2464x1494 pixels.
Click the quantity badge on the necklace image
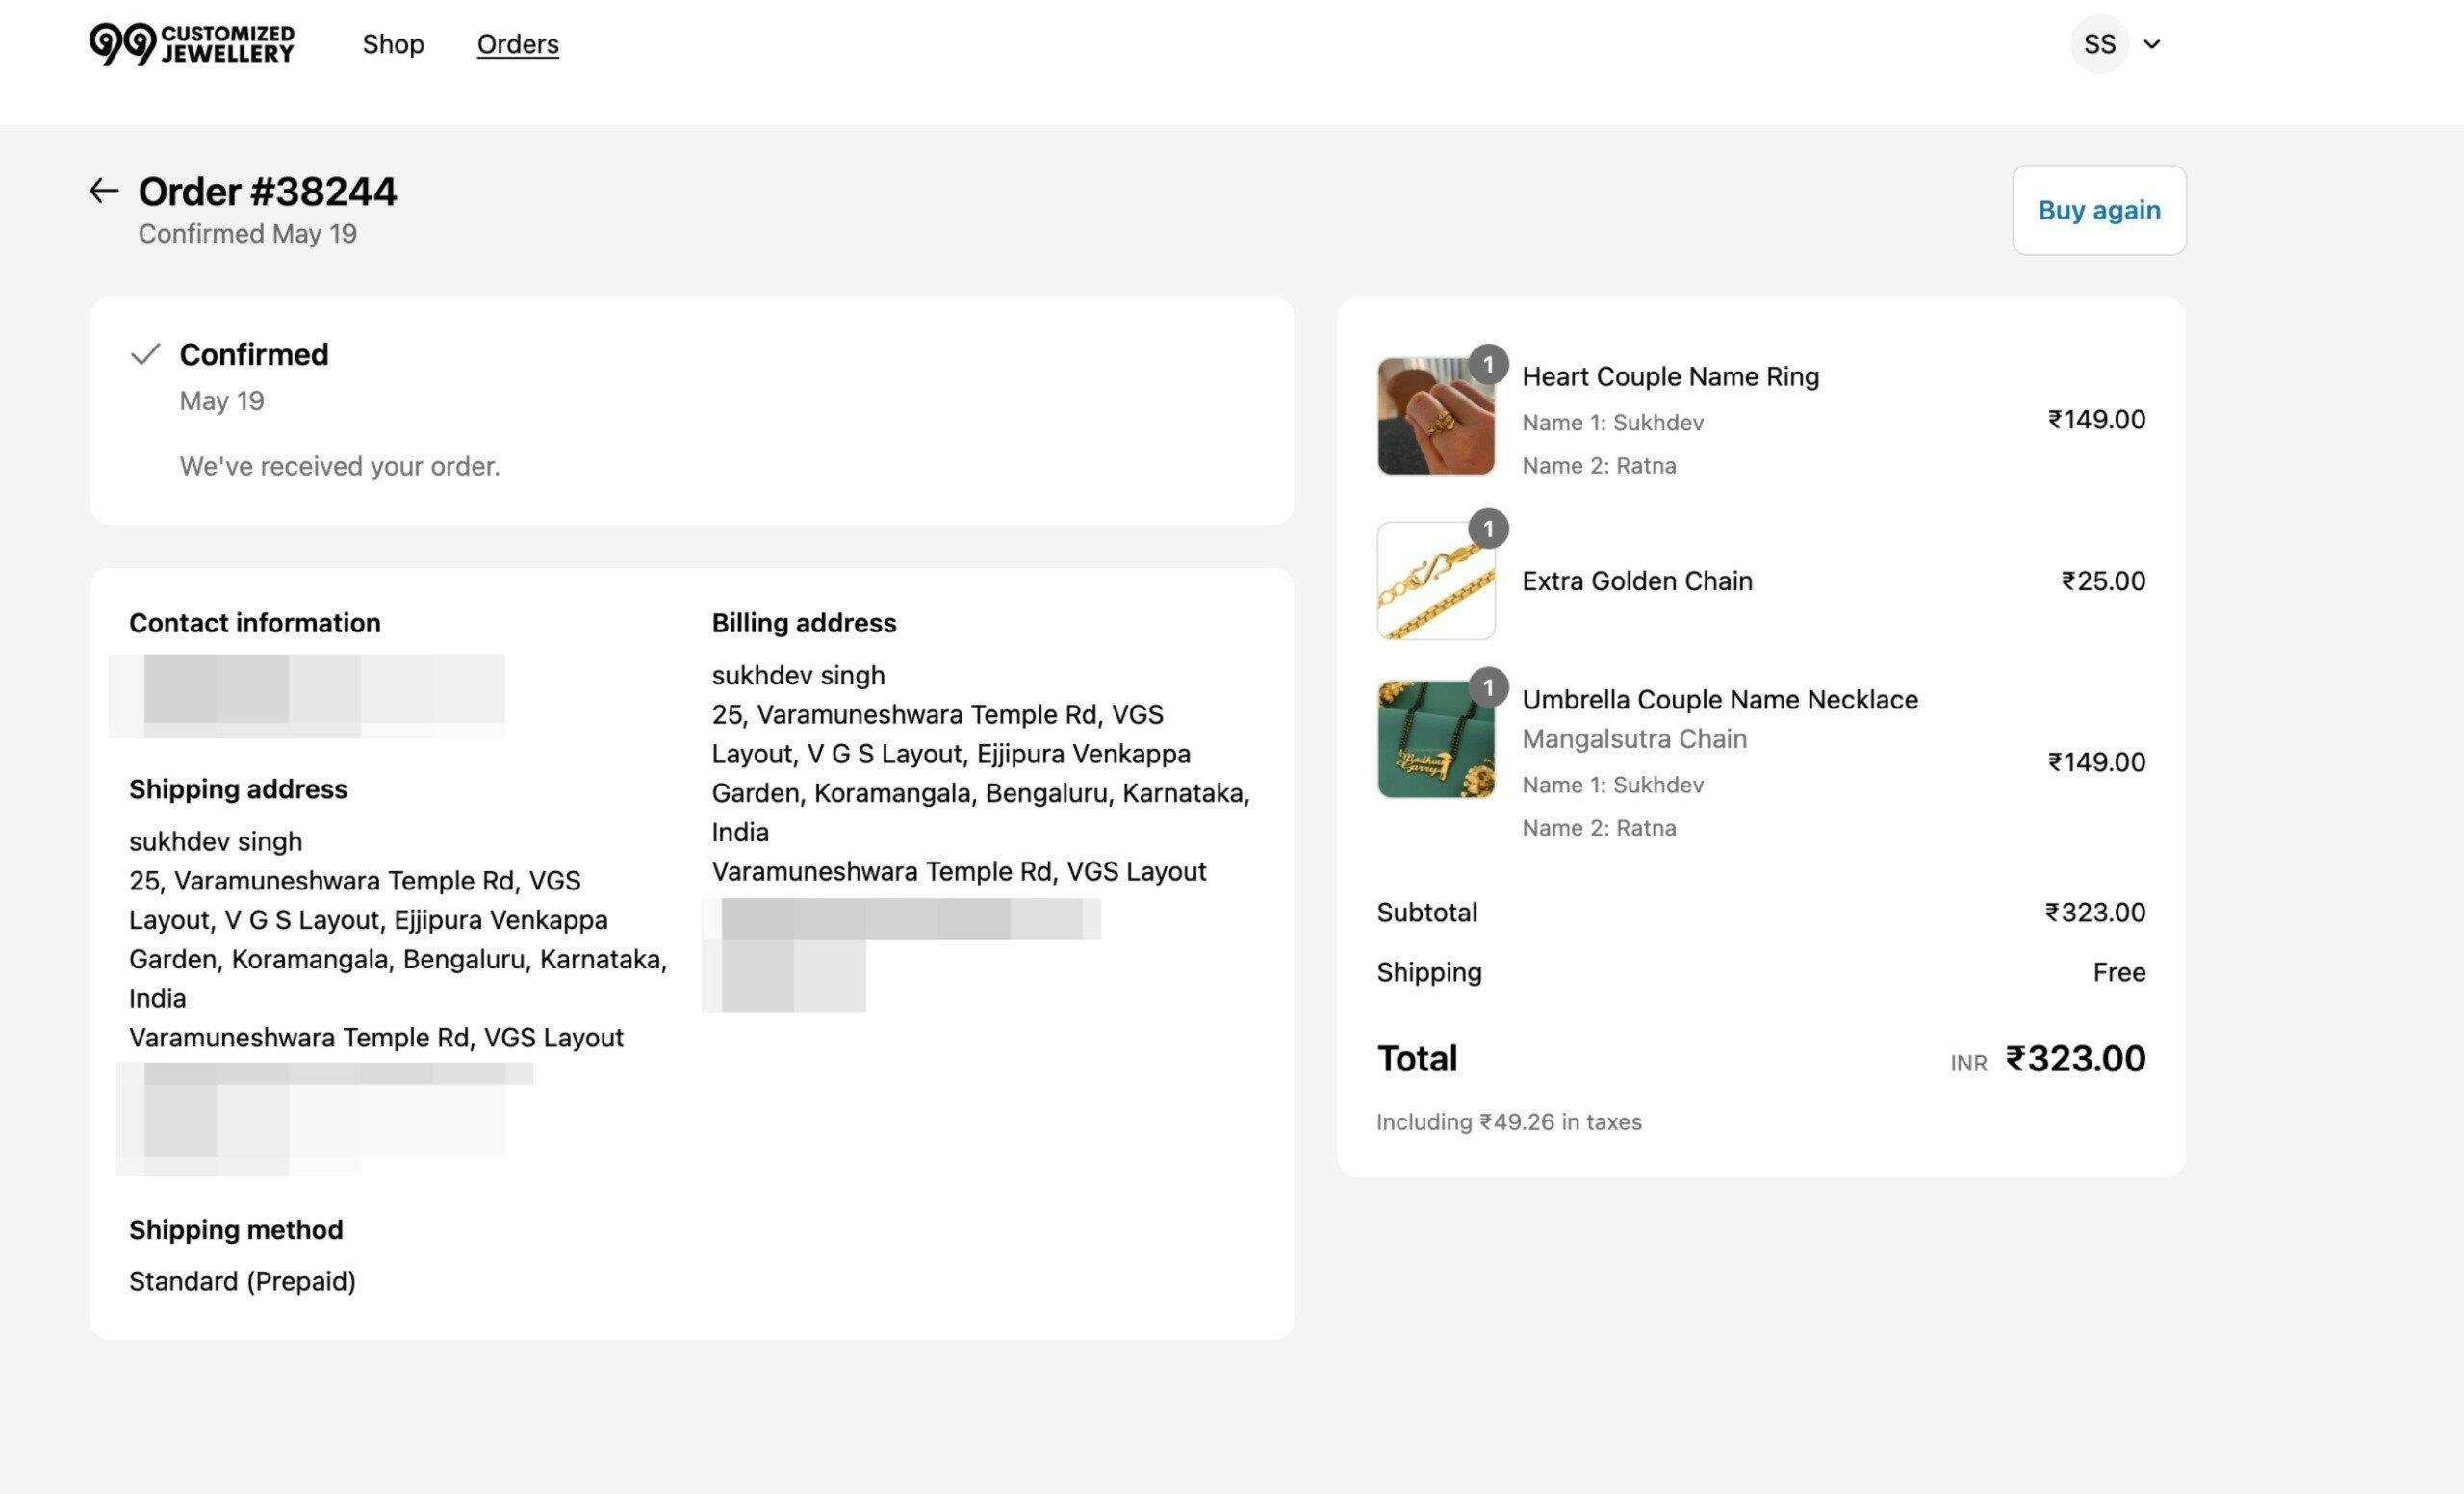coord(1488,687)
